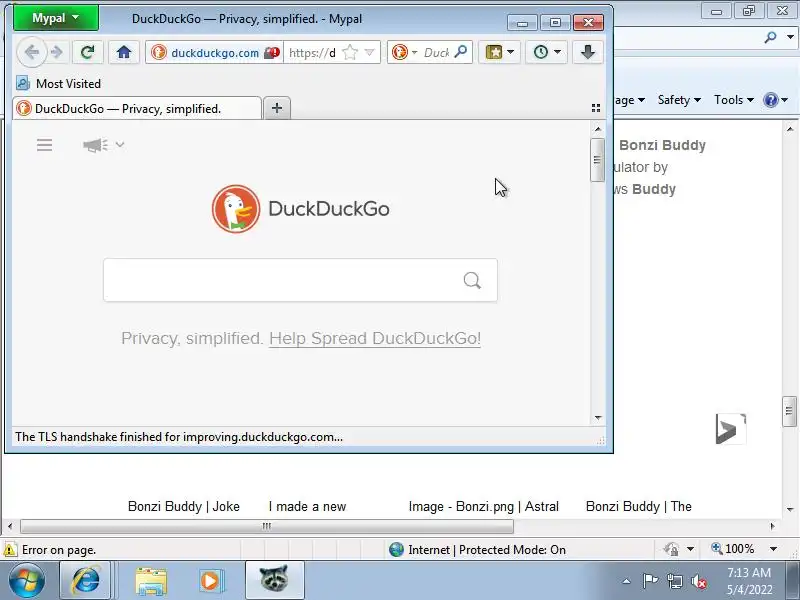
Task: Click the Duck search box in the Mypal toolbar
Action: [436, 53]
